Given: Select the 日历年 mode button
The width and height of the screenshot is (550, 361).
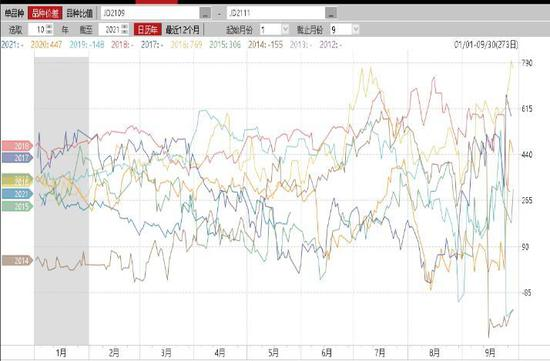Looking at the screenshot, I should pyautogui.click(x=148, y=29).
